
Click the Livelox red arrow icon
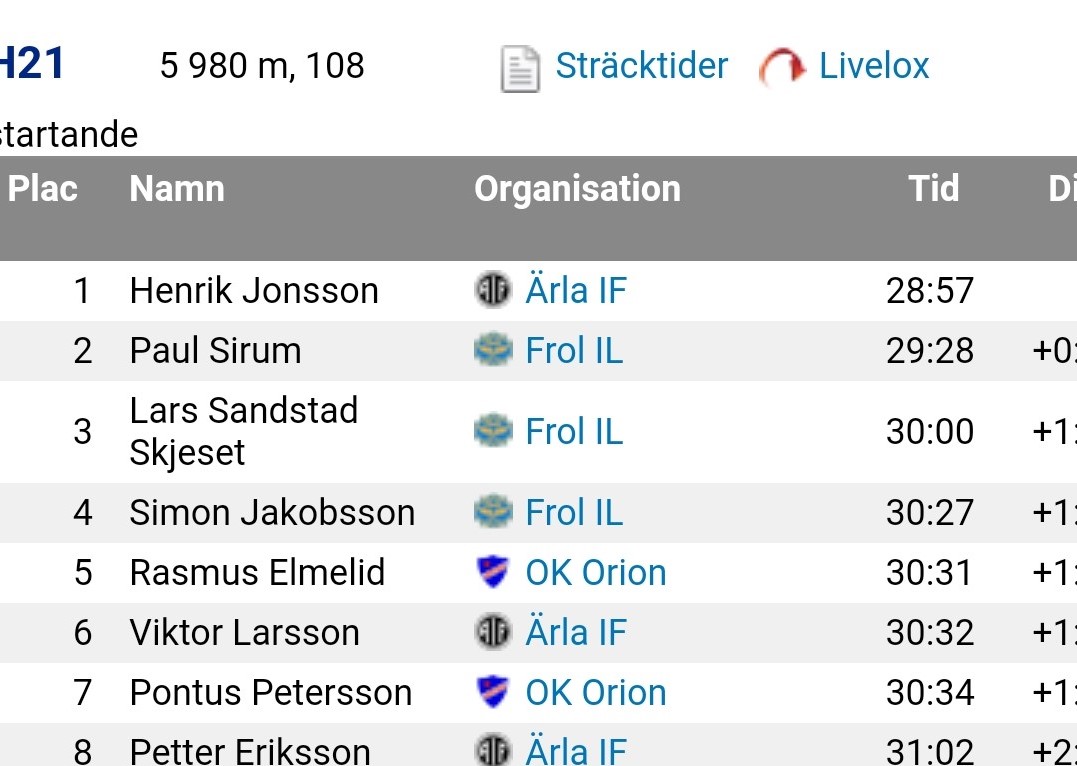click(782, 68)
